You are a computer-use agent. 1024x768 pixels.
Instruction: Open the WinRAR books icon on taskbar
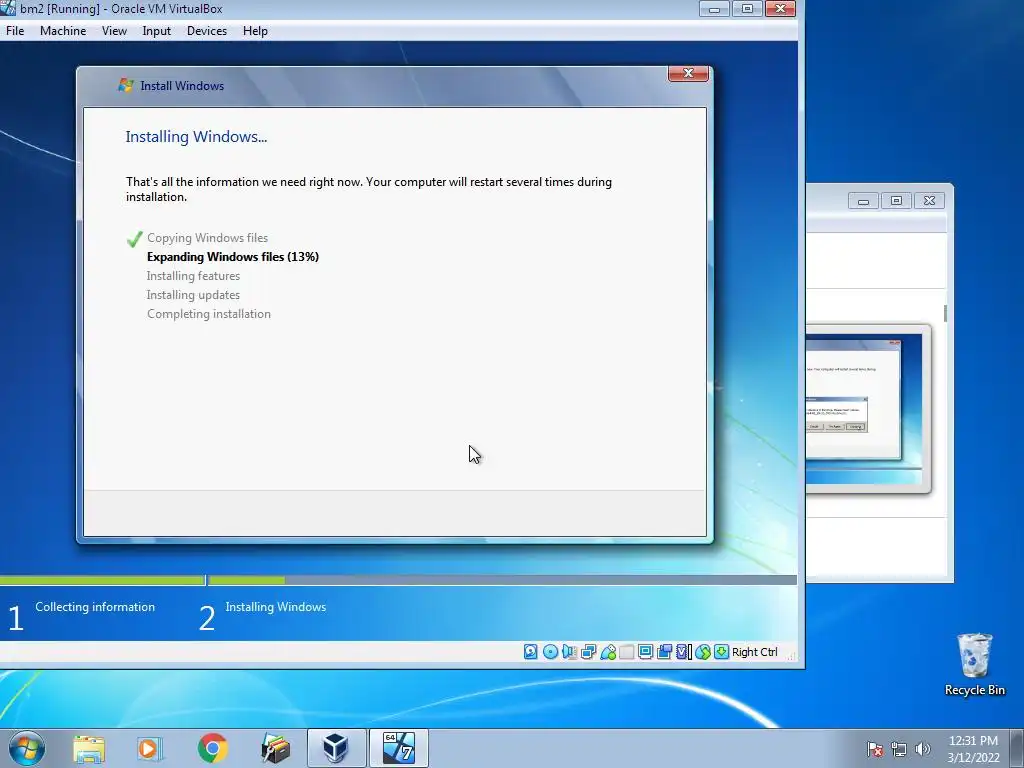pyautogui.click(x=275, y=748)
